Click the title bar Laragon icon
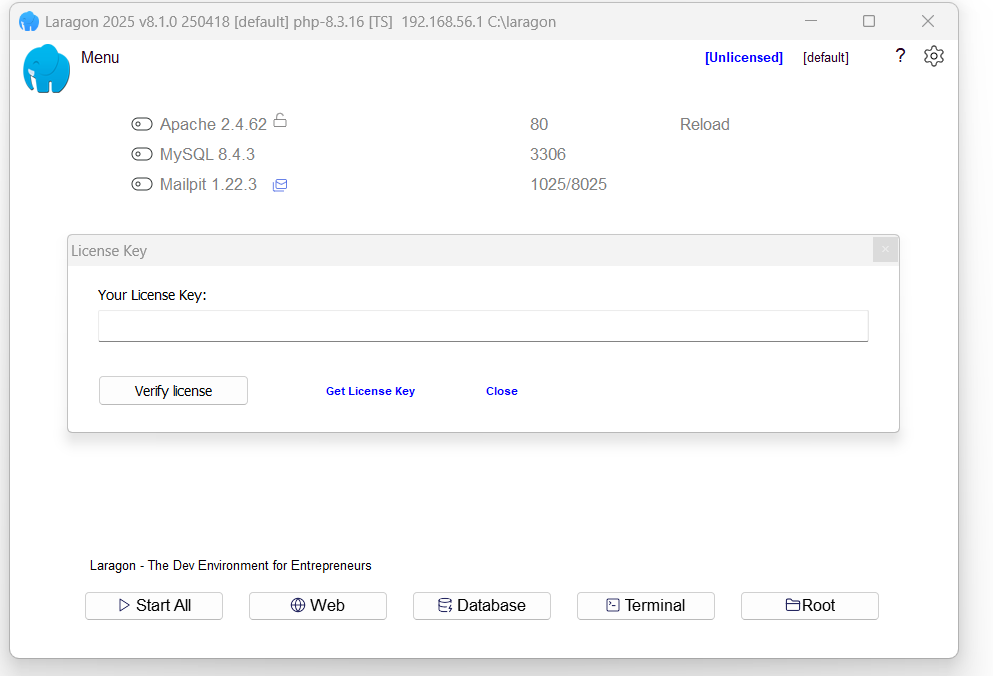This screenshot has height=676, width=993. [29, 22]
